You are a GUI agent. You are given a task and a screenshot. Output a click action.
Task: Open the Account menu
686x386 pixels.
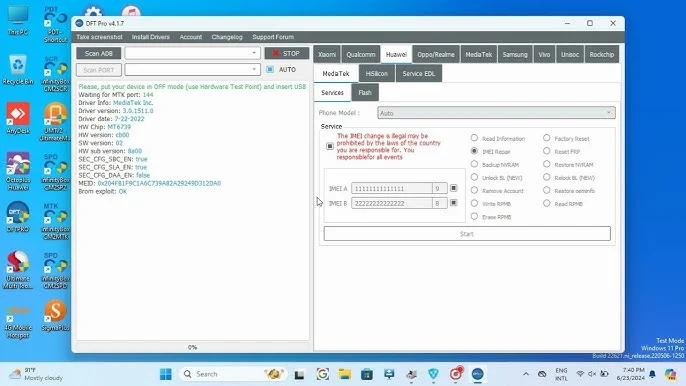tap(191, 37)
